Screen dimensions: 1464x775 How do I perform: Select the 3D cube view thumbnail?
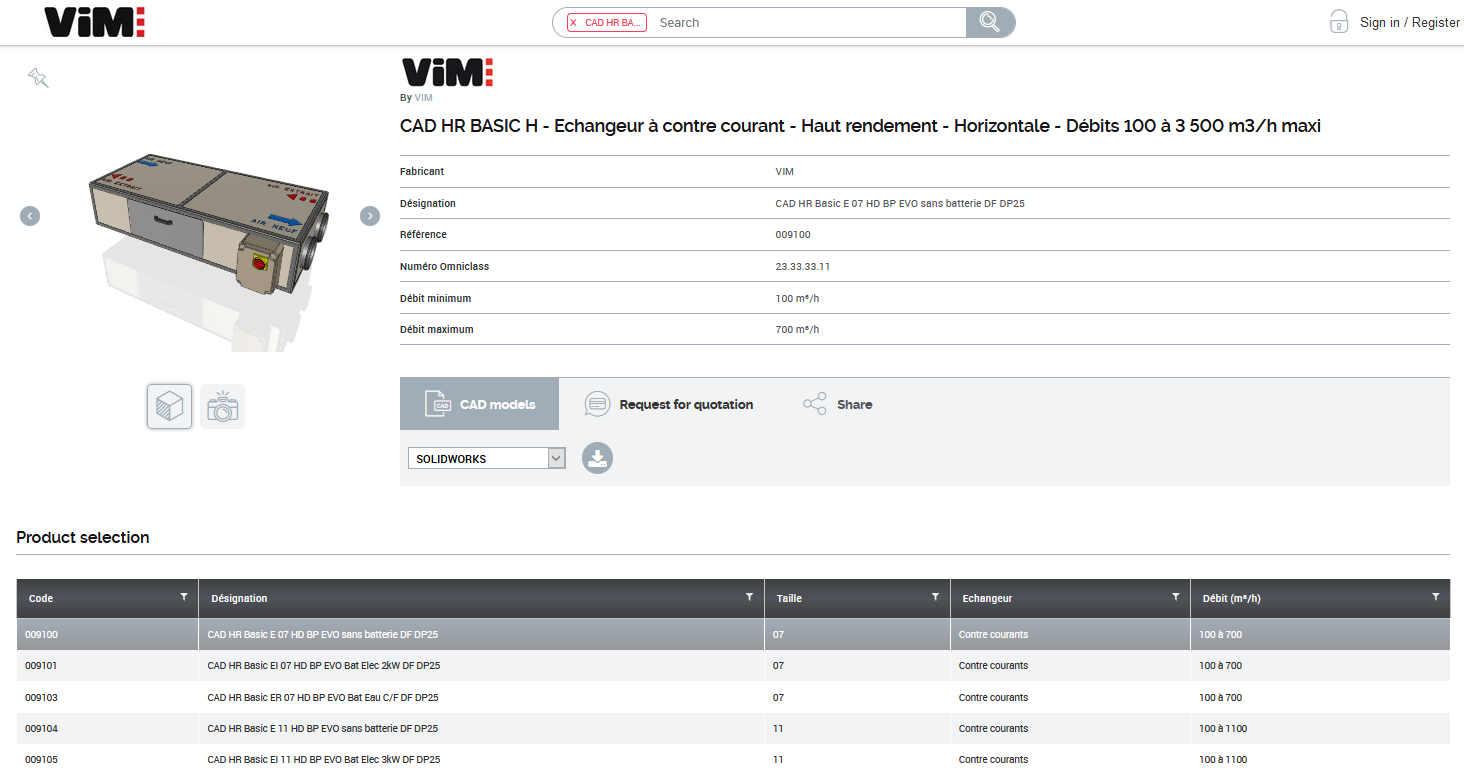pos(169,407)
